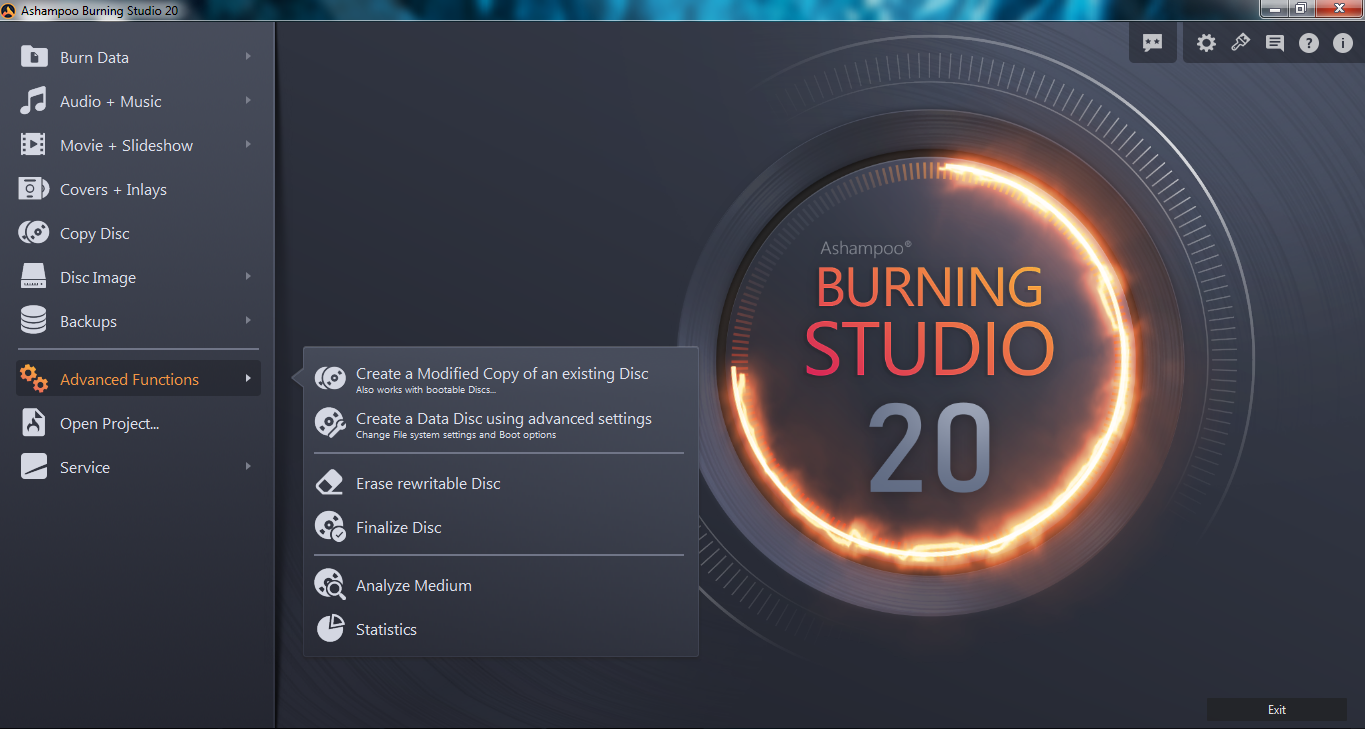Open help with the question mark icon

coord(1309,43)
